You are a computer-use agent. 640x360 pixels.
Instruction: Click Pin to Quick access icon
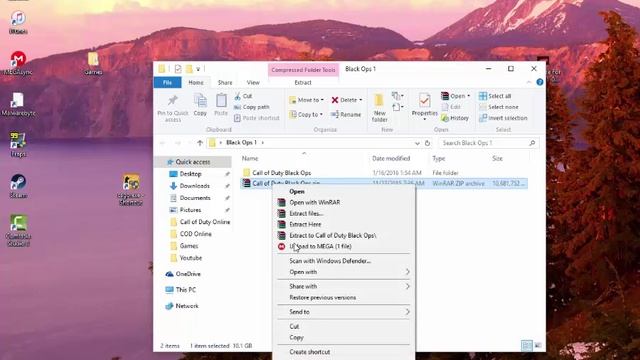173,108
